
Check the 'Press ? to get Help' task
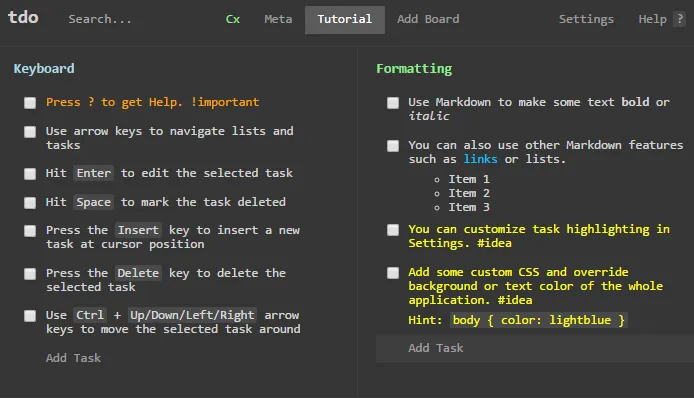[30, 103]
